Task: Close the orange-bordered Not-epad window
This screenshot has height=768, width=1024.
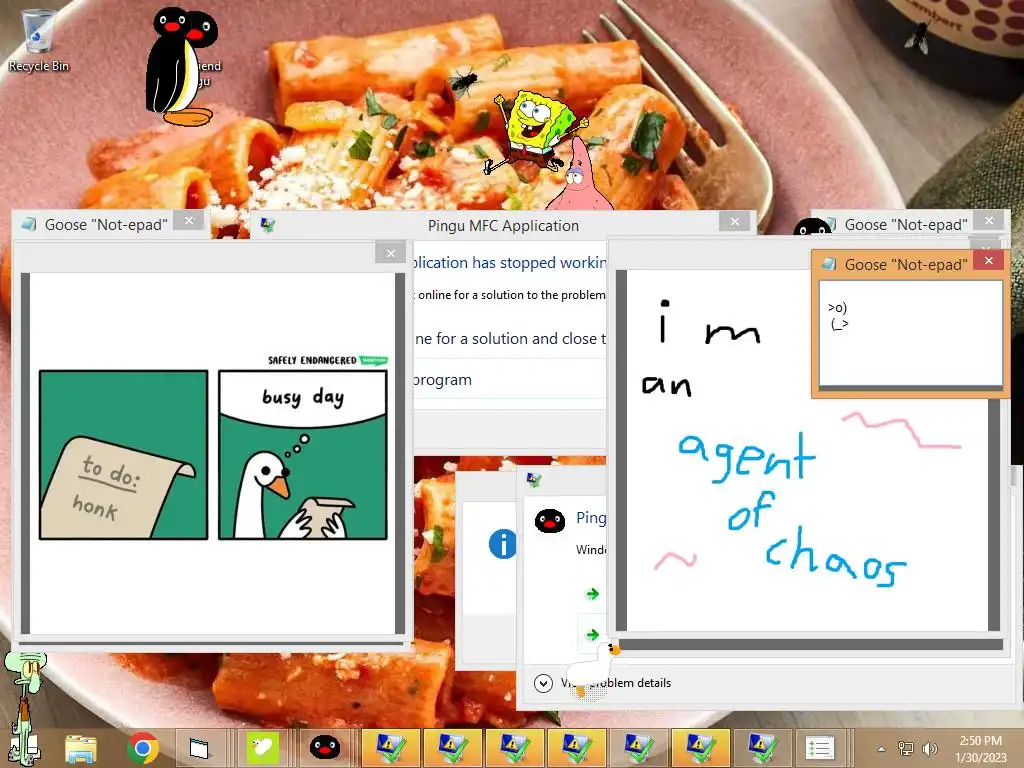Action: tap(989, 261)
